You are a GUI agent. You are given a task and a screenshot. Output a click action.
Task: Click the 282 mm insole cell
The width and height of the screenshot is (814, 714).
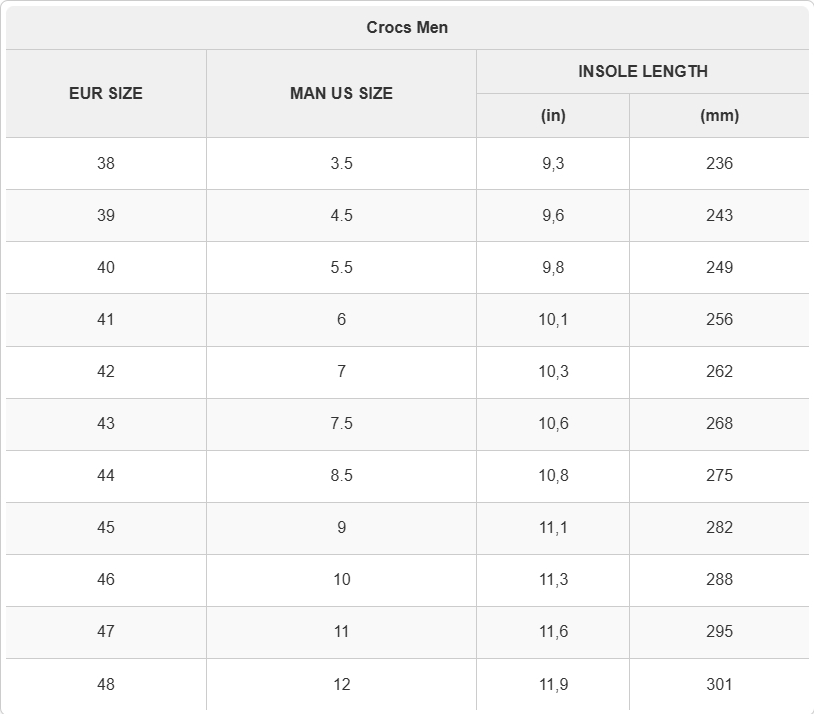coord(719,528)
